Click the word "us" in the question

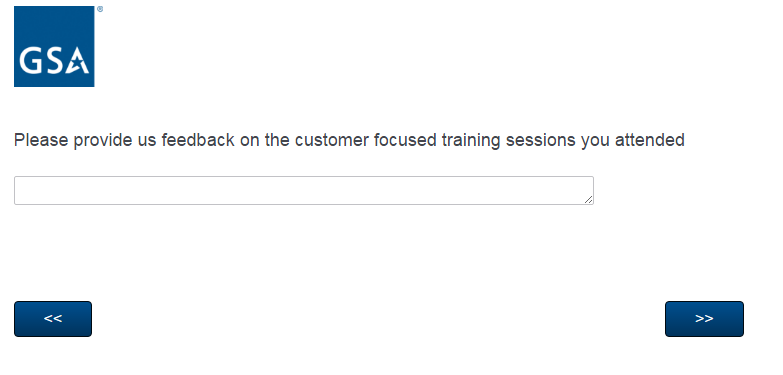pos(147,141)
